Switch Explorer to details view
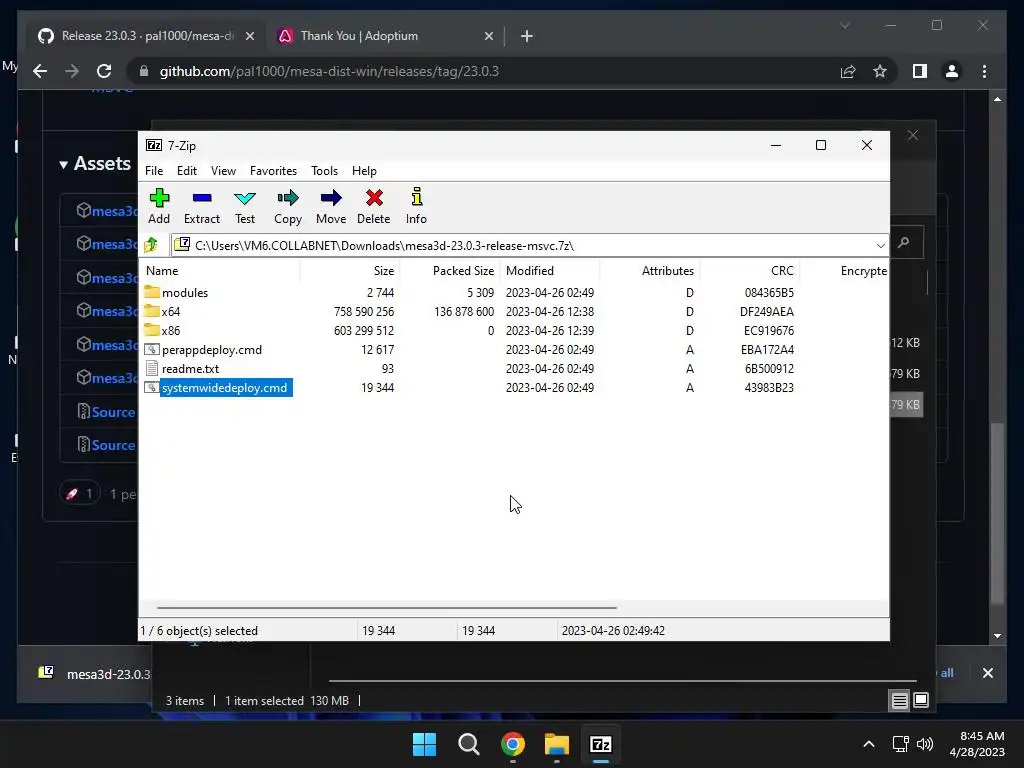The height and width of the screenshot is (768, 1024). pyautogui.click(x=899, y=701)
